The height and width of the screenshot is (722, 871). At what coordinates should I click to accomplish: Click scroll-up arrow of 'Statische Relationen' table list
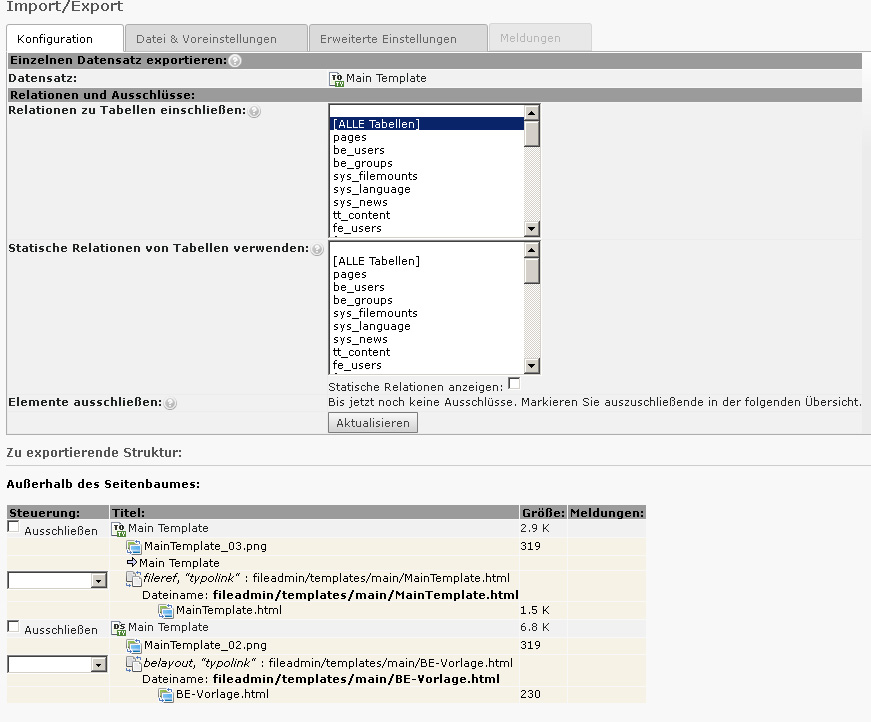(532, 250)
